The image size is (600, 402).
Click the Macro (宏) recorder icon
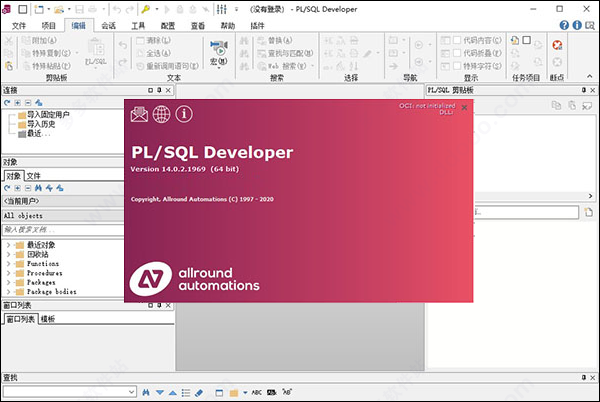pyautogui.click(x=218, y=46)
